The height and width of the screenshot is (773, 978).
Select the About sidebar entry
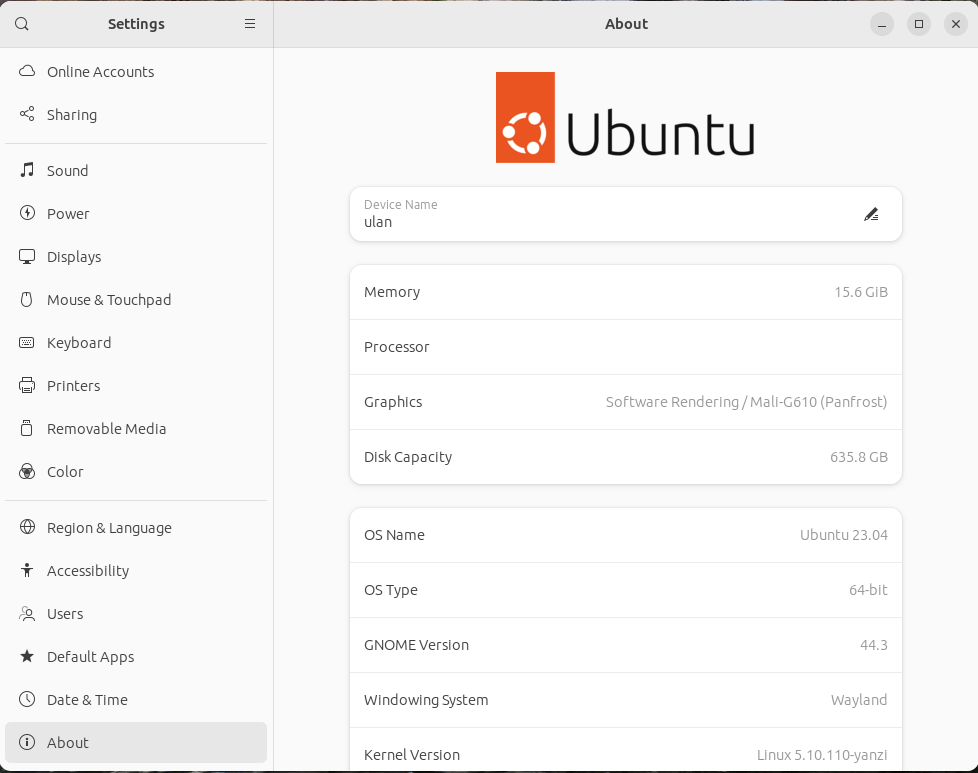(x=136, y=742)
